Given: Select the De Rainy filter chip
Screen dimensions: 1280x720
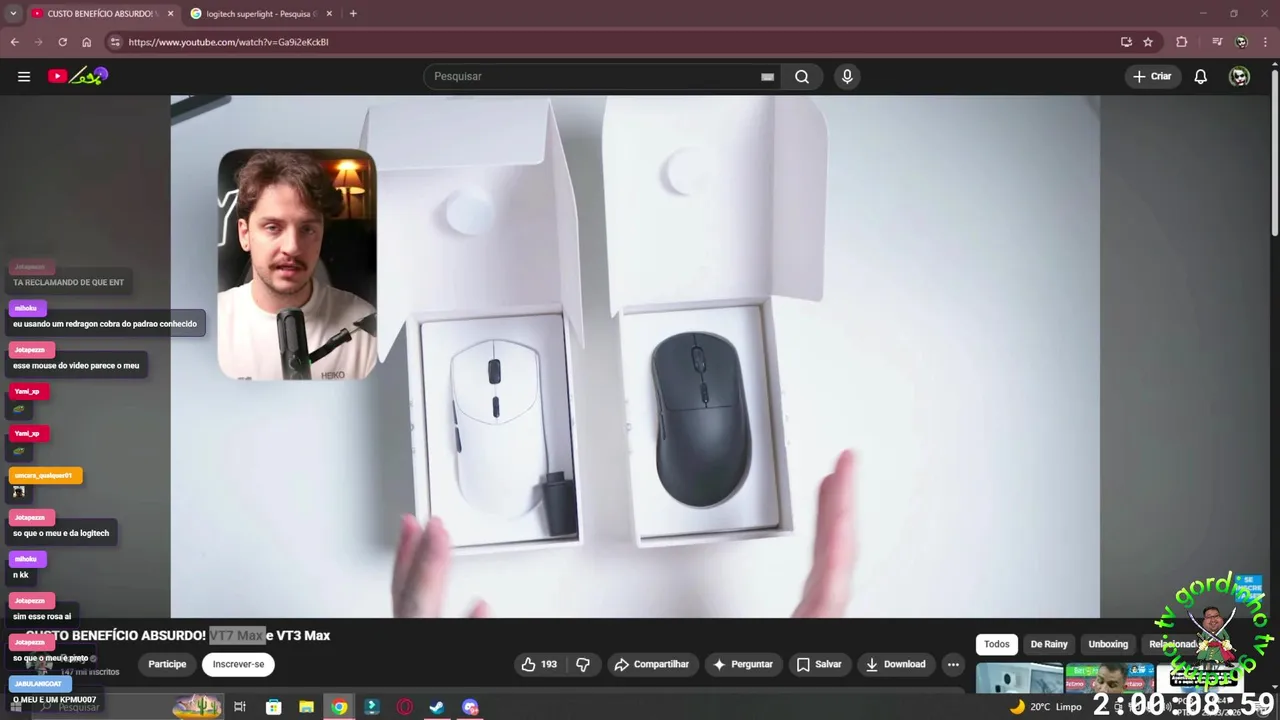Looking at the screenshot, I should coord(1049,644).
